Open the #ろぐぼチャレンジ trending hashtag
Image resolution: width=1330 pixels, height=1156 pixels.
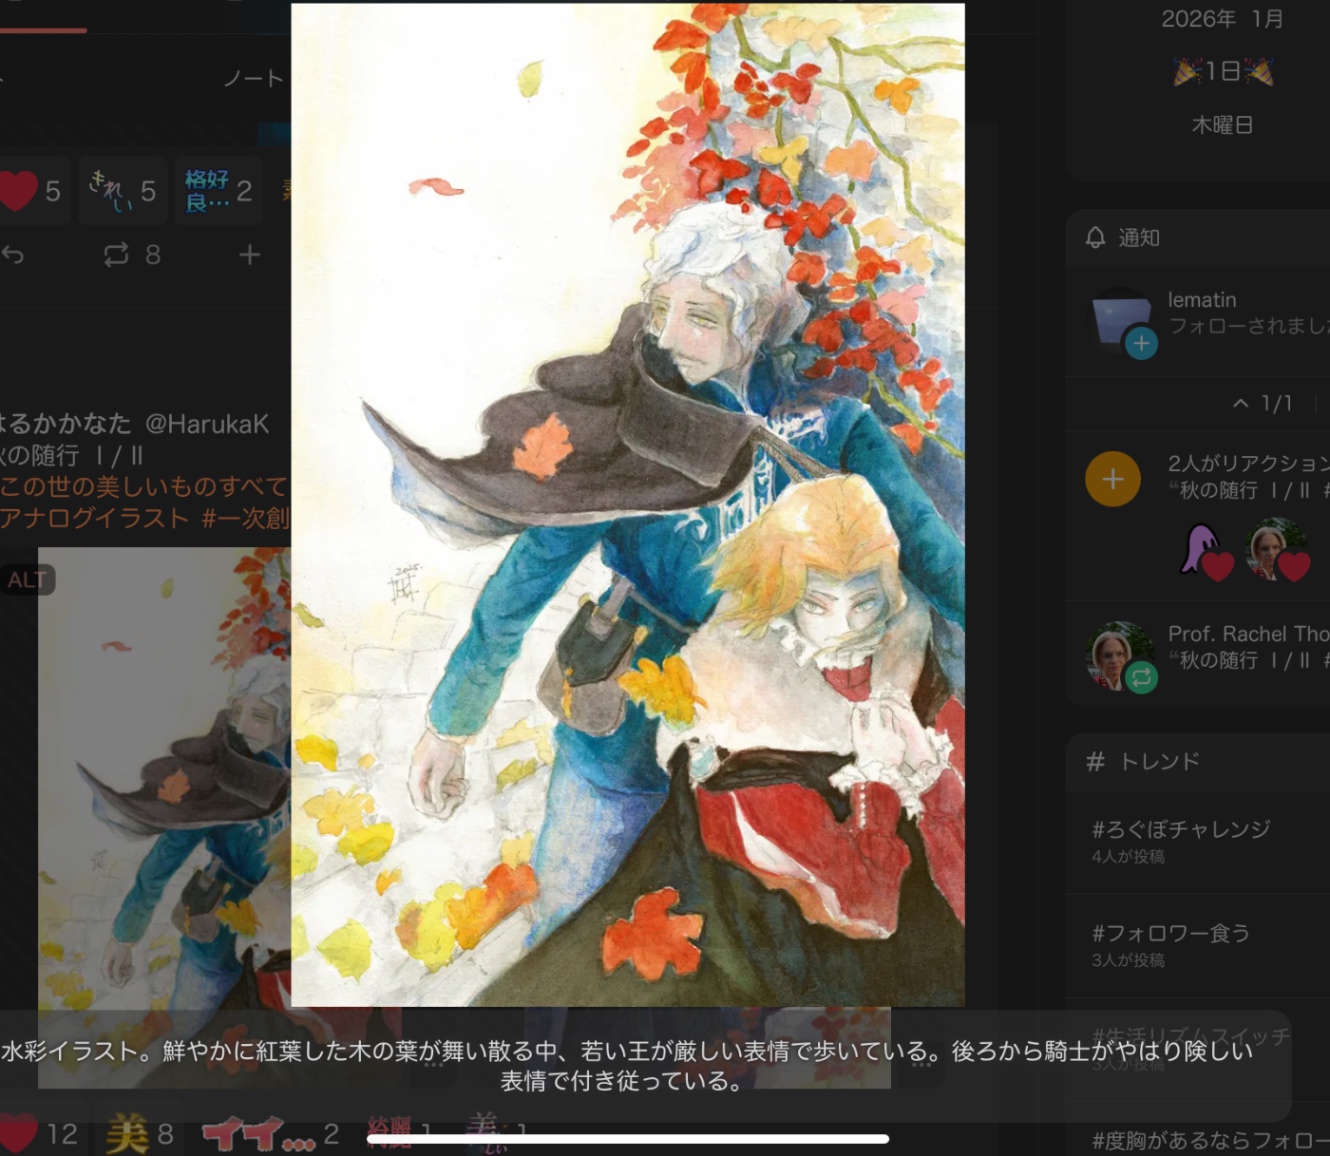tap(1180, 829)
